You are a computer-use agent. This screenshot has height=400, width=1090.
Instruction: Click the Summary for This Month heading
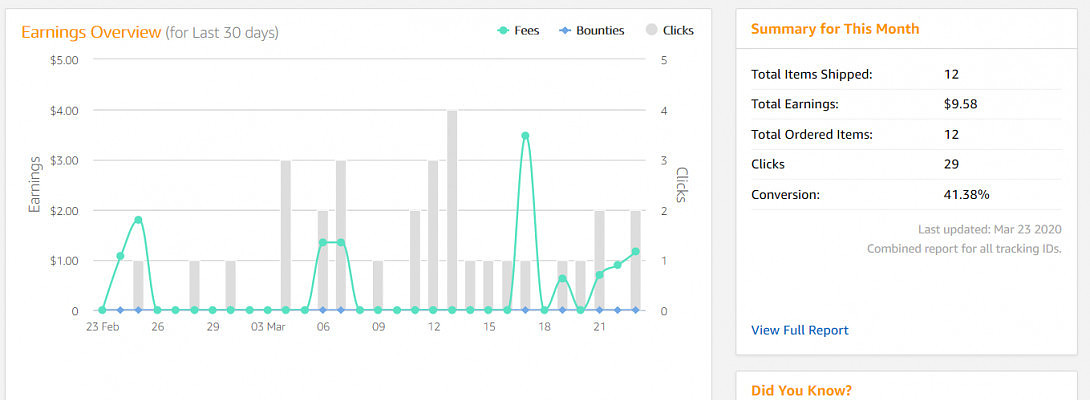(x=834, y=29)
